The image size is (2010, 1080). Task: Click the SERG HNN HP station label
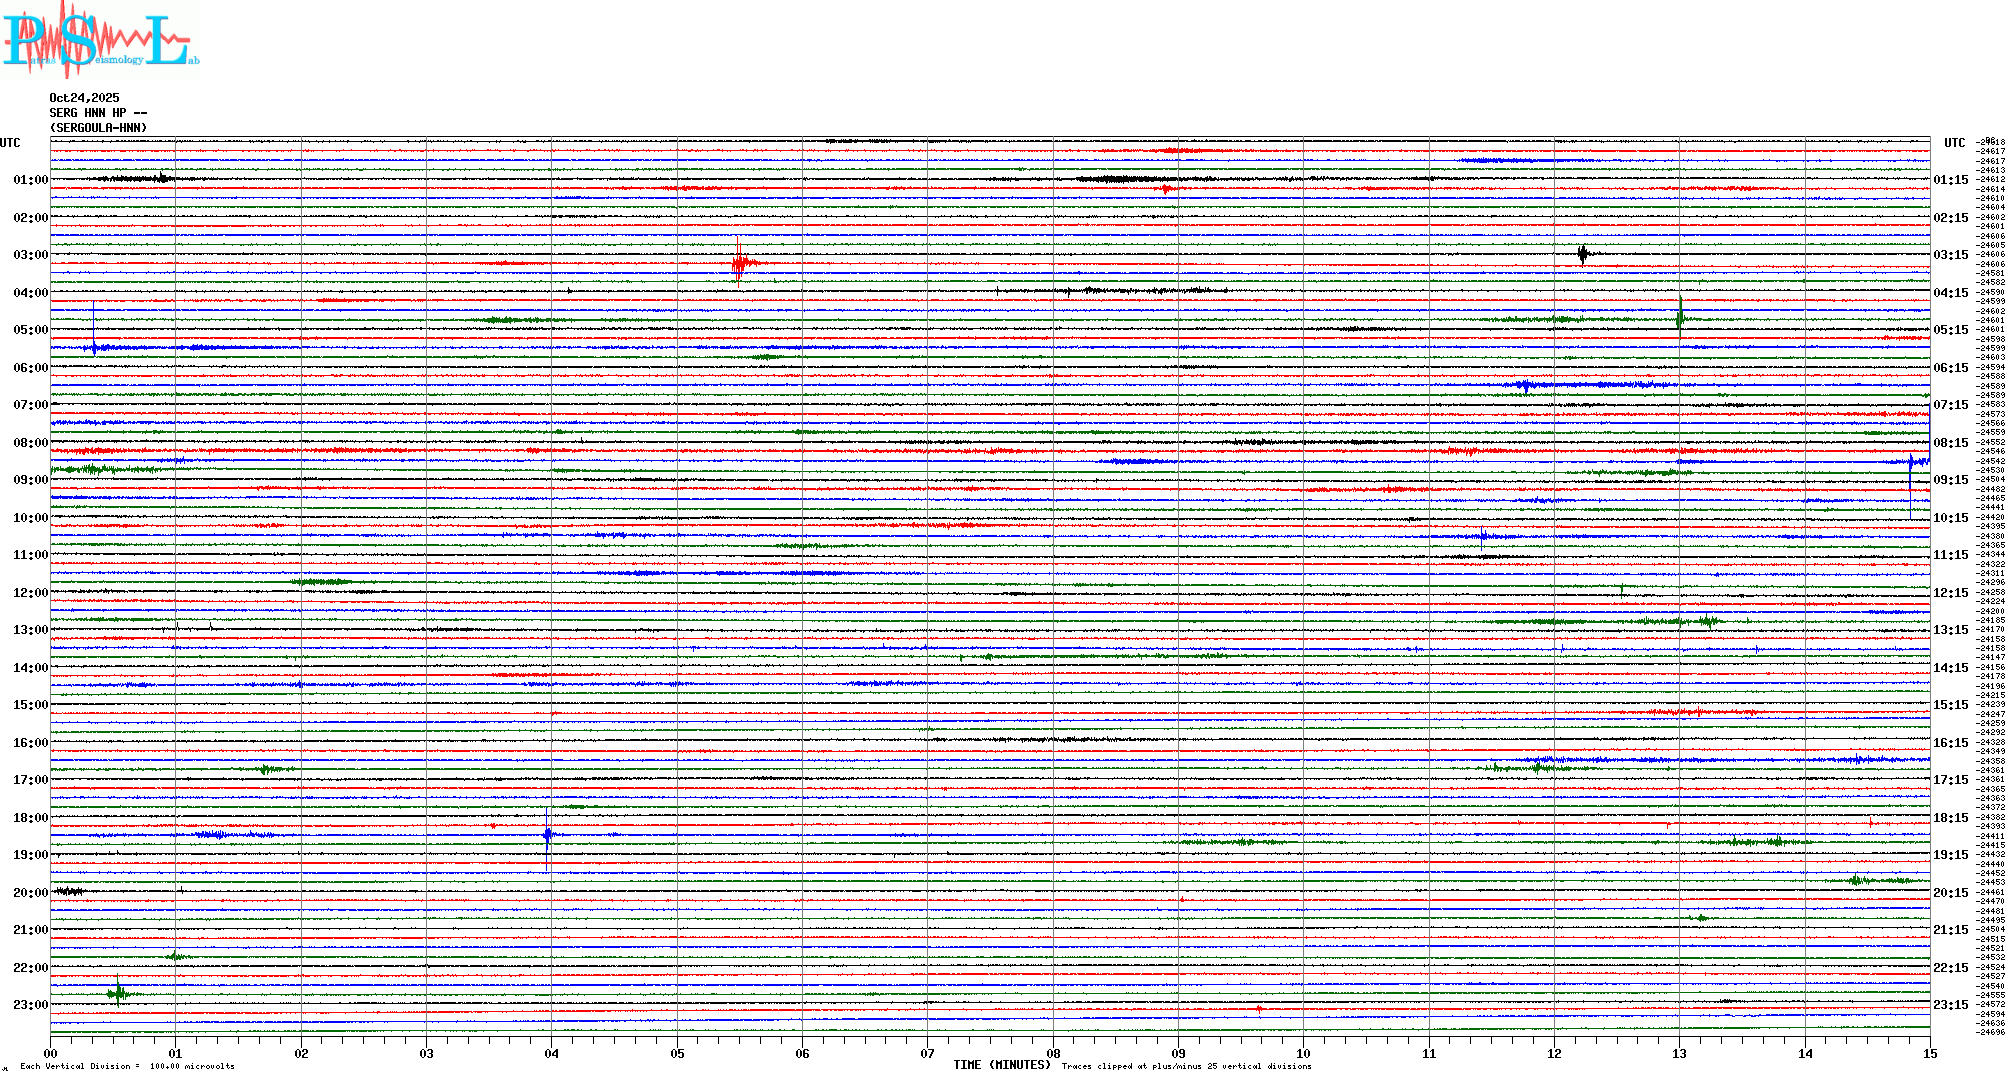click(x=98, y=113)
